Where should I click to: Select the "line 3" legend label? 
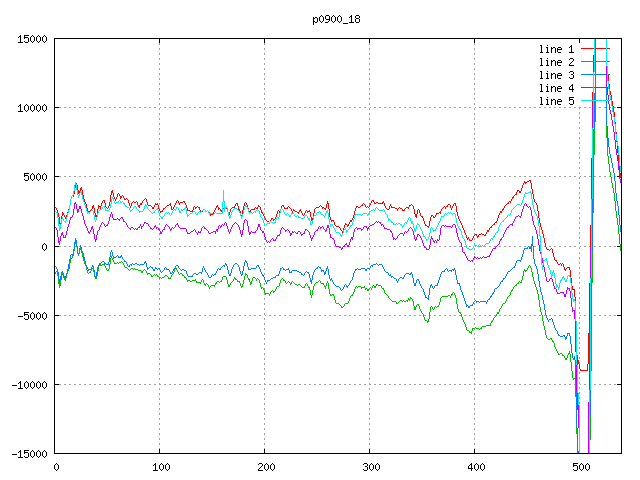point(556,75)
